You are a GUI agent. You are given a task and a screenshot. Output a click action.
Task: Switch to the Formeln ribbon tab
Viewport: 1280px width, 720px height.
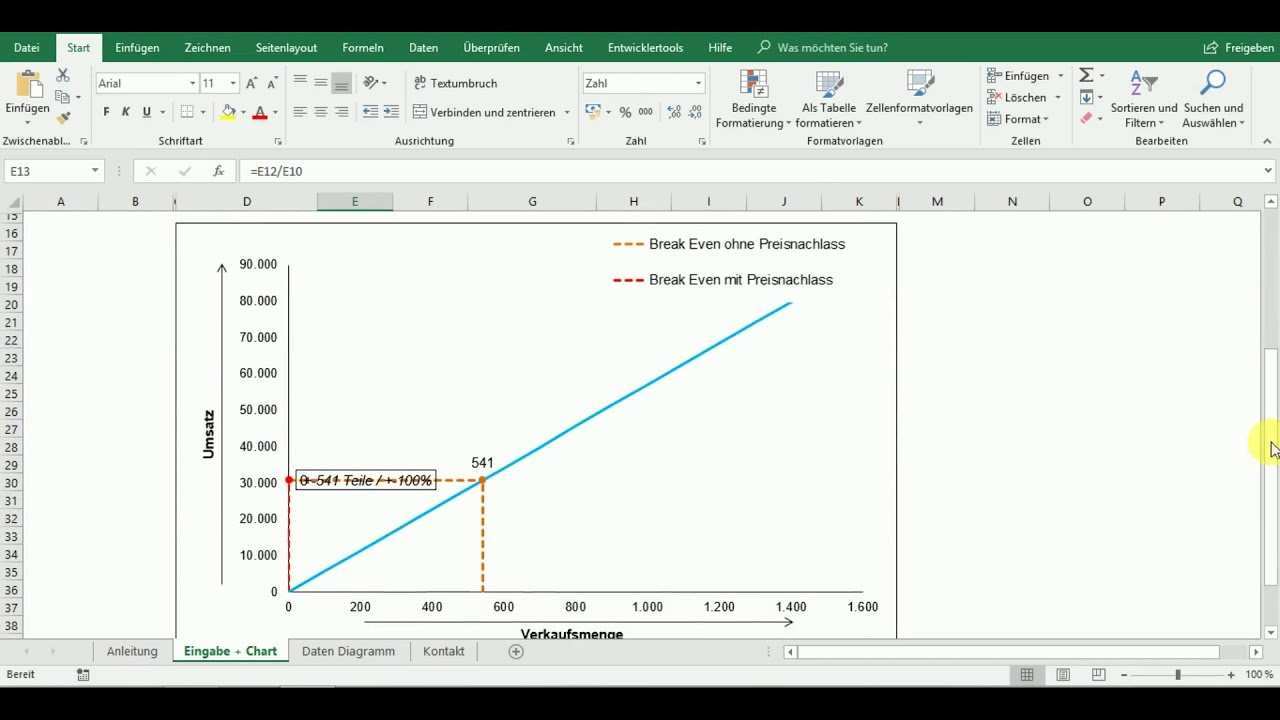coord(362,47)
